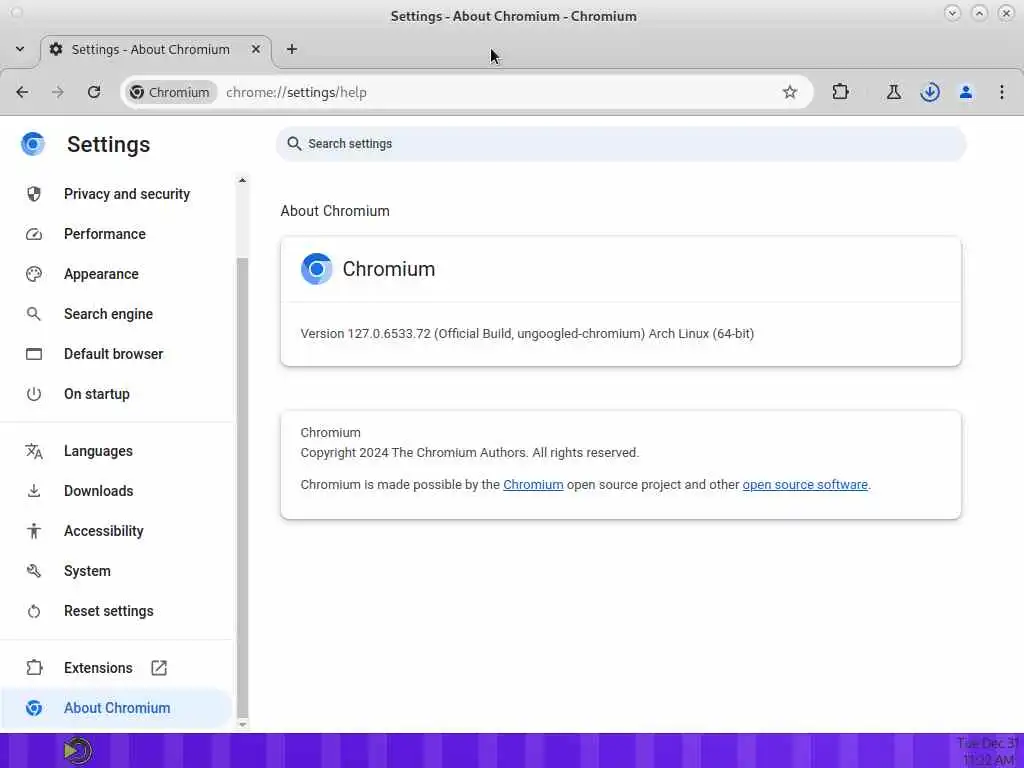Image resolution: width=1024 pixels, height=768 pixels.
Task: Click the System wrench icon
Action: click(34, 571)
